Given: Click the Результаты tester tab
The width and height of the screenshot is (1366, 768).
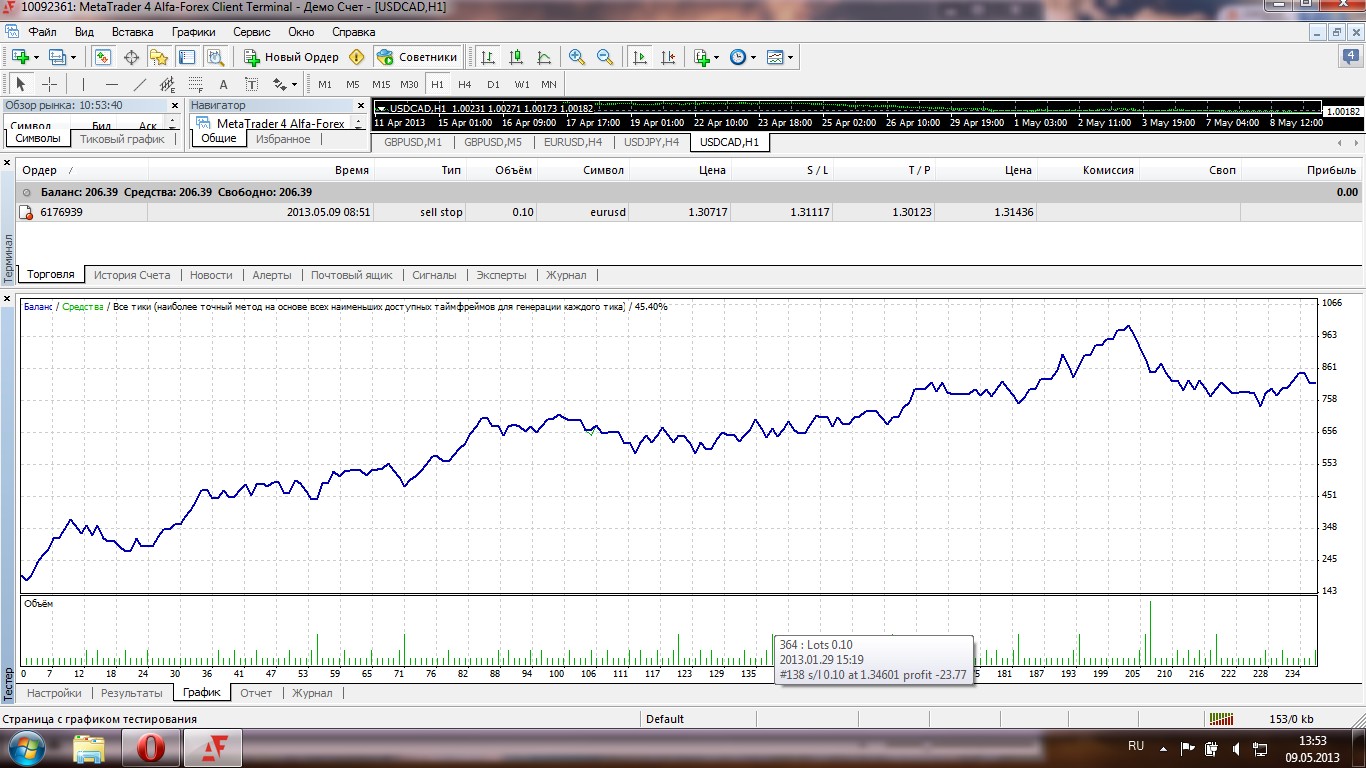Looking at the screenshot, I should click(x=132, y=693).
